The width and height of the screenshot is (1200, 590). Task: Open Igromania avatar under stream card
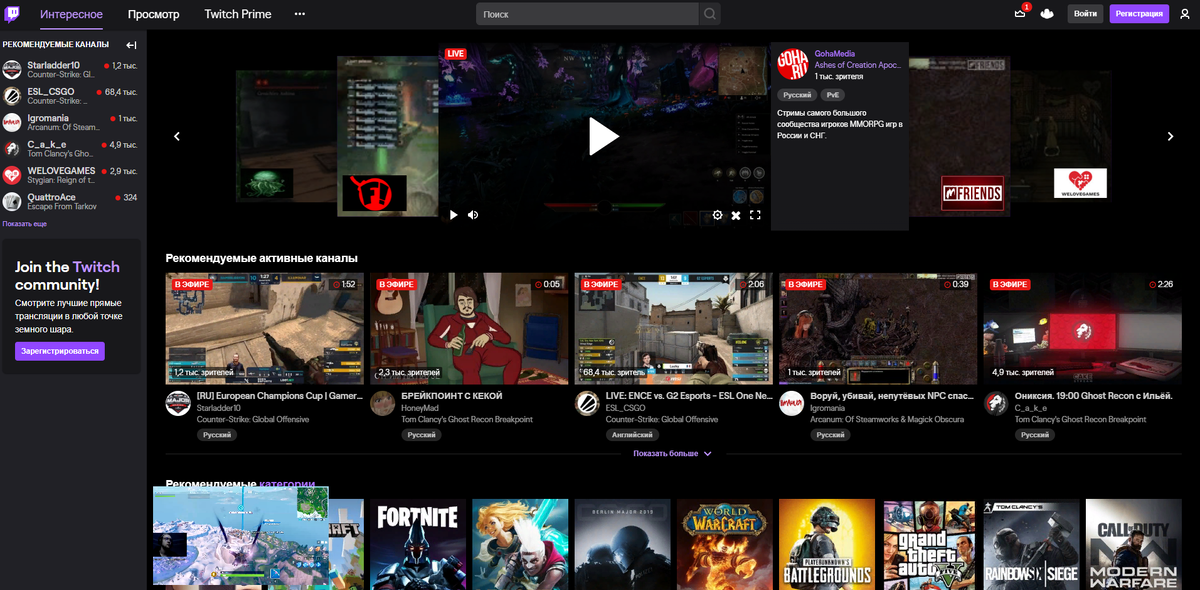tap(791, 403)
